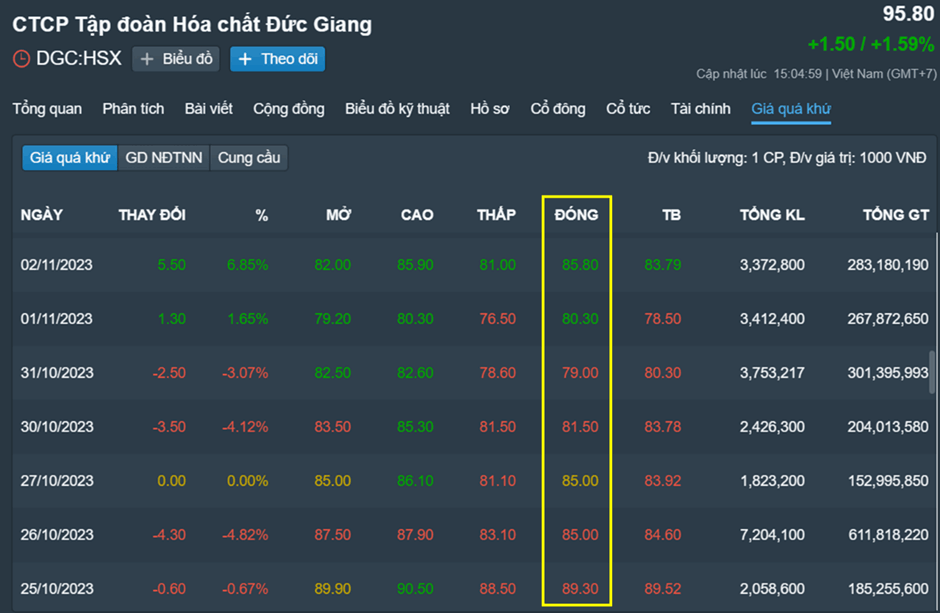The image size is (940, 613).
Task: Click the table's vertical scrollbar thumb
Action: tap(933, 372)
